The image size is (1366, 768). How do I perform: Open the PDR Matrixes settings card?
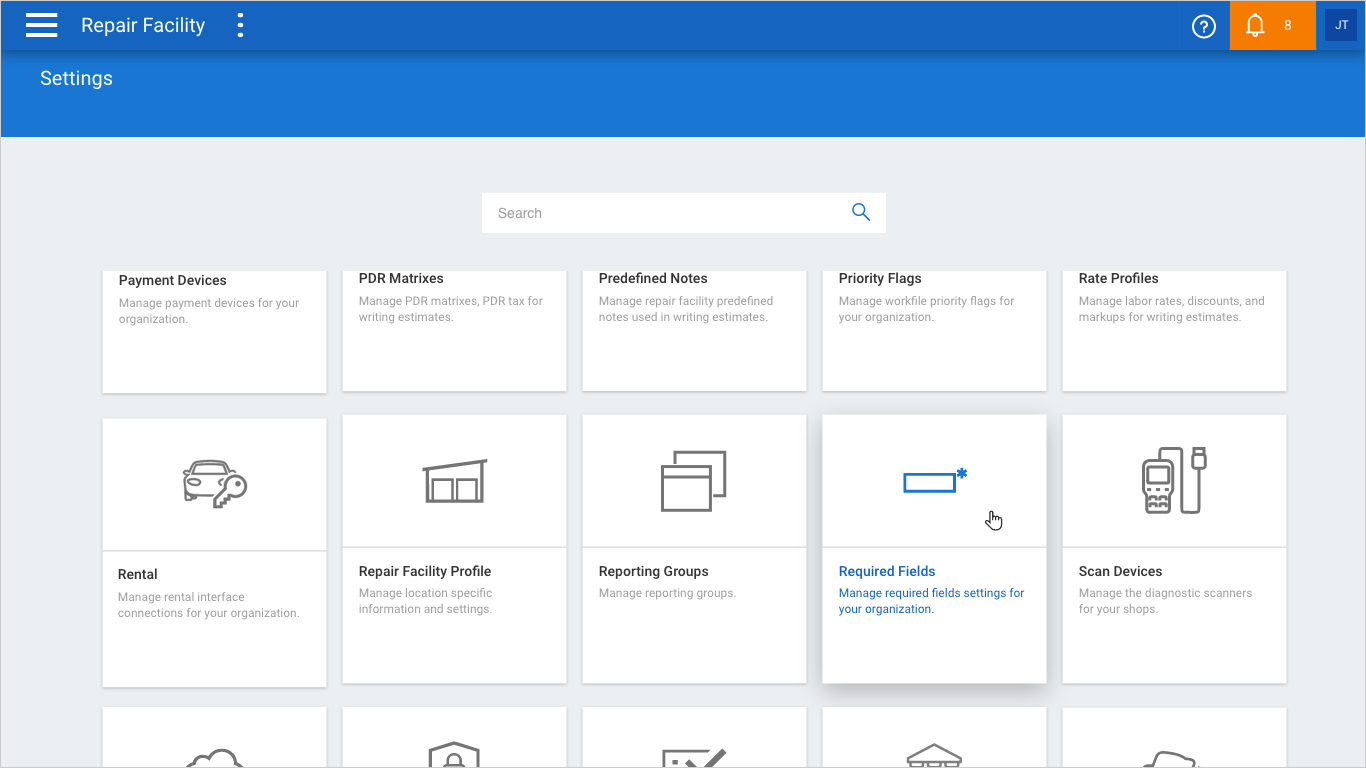[454, 331]
